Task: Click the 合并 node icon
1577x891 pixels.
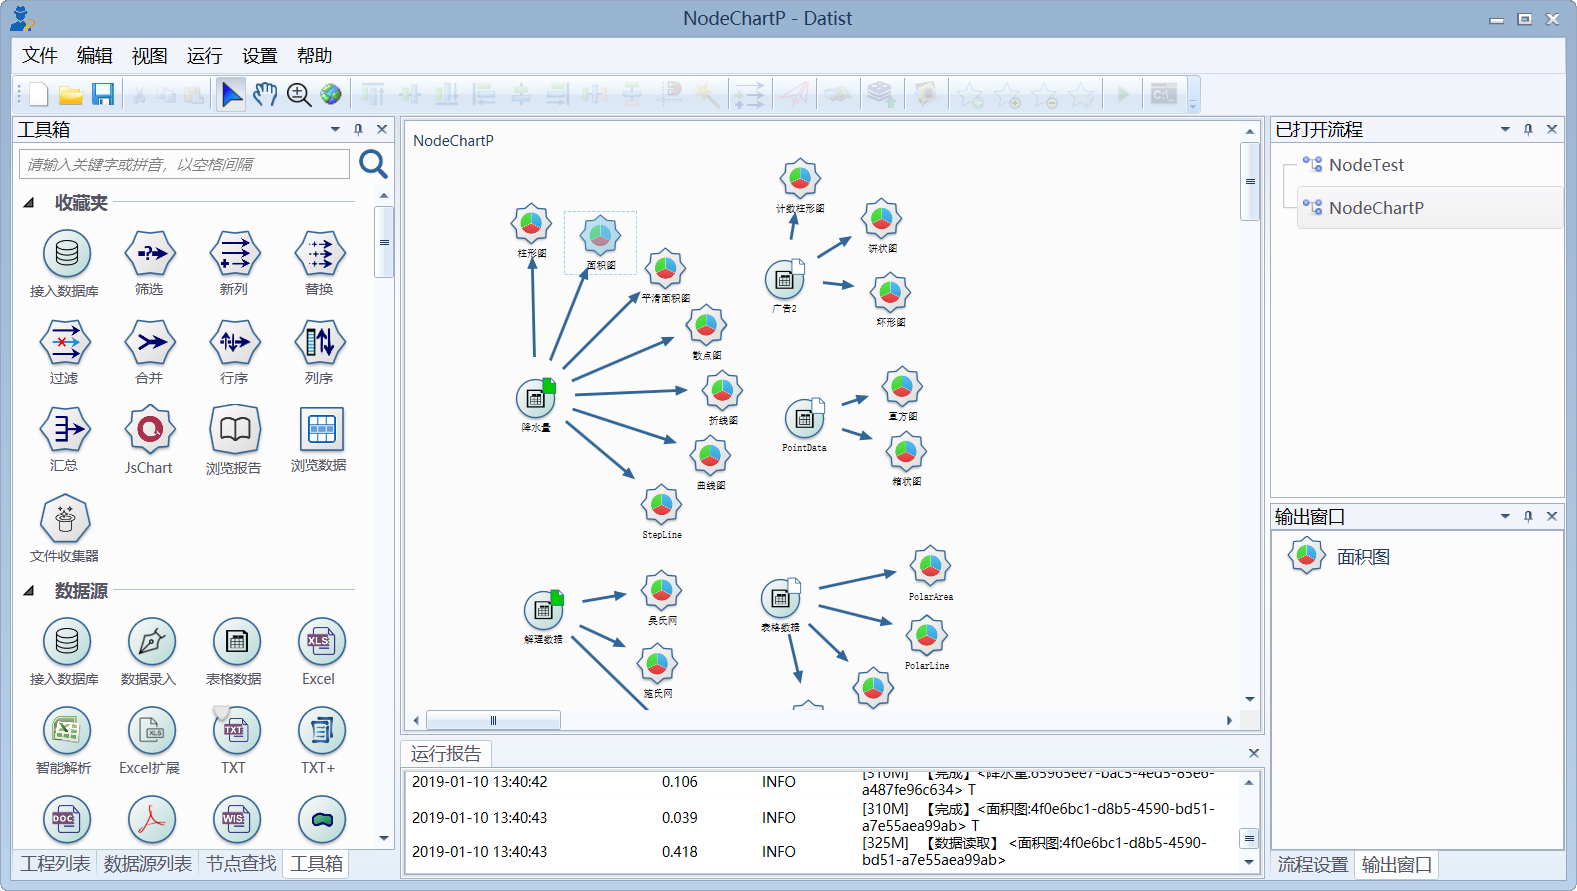Action: [x=150, y=342]
